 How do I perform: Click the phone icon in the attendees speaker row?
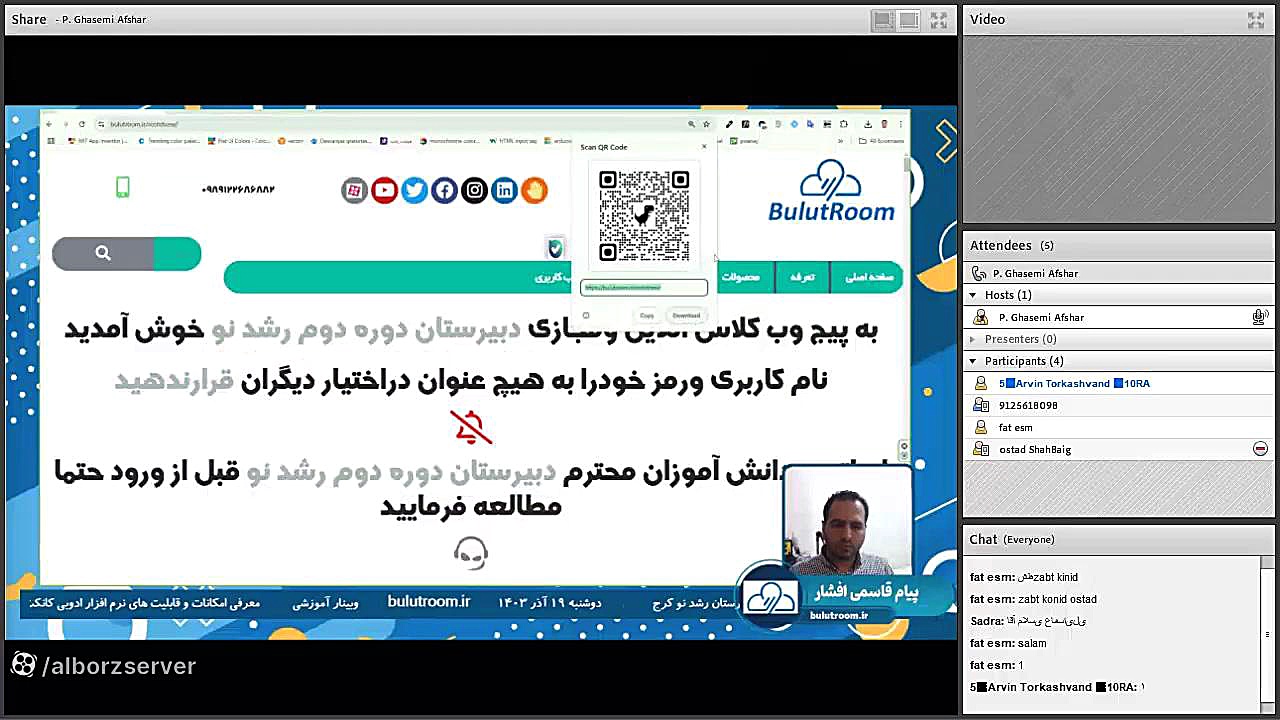(x=979, y=273)
